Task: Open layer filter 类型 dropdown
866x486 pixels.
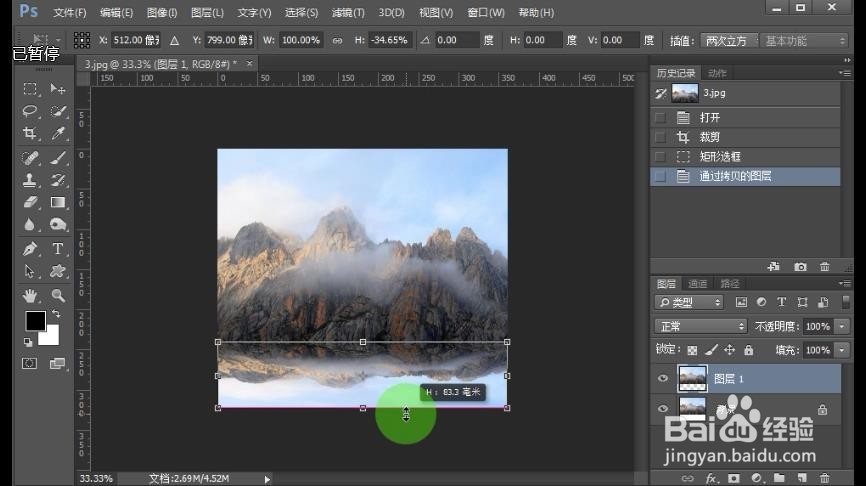Action: click(689, 302)
